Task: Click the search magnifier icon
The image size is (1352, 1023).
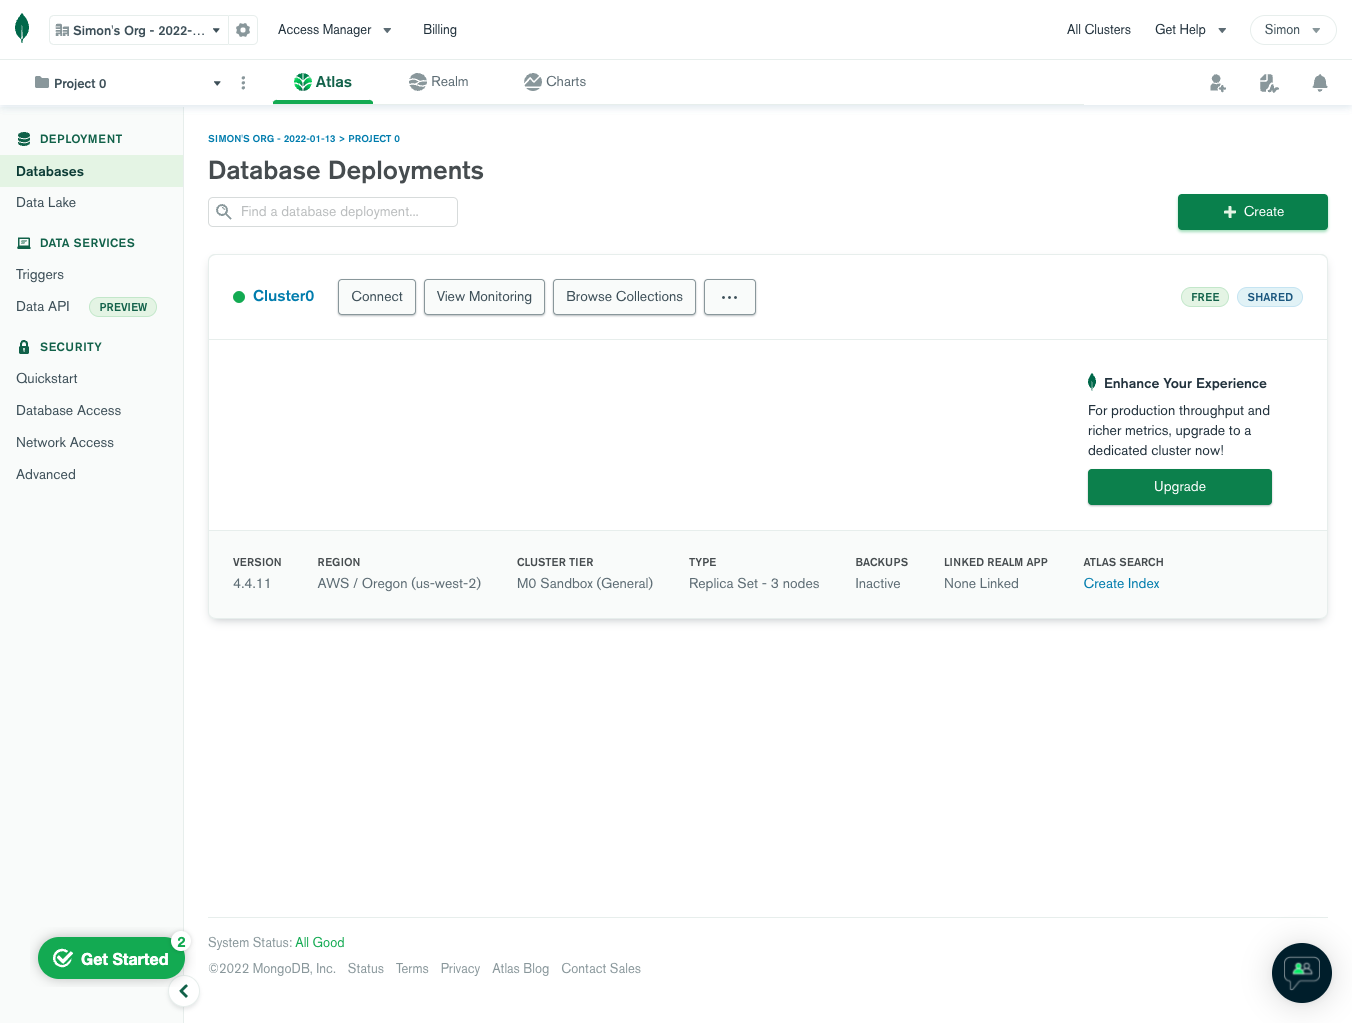Action: [224, 212]
